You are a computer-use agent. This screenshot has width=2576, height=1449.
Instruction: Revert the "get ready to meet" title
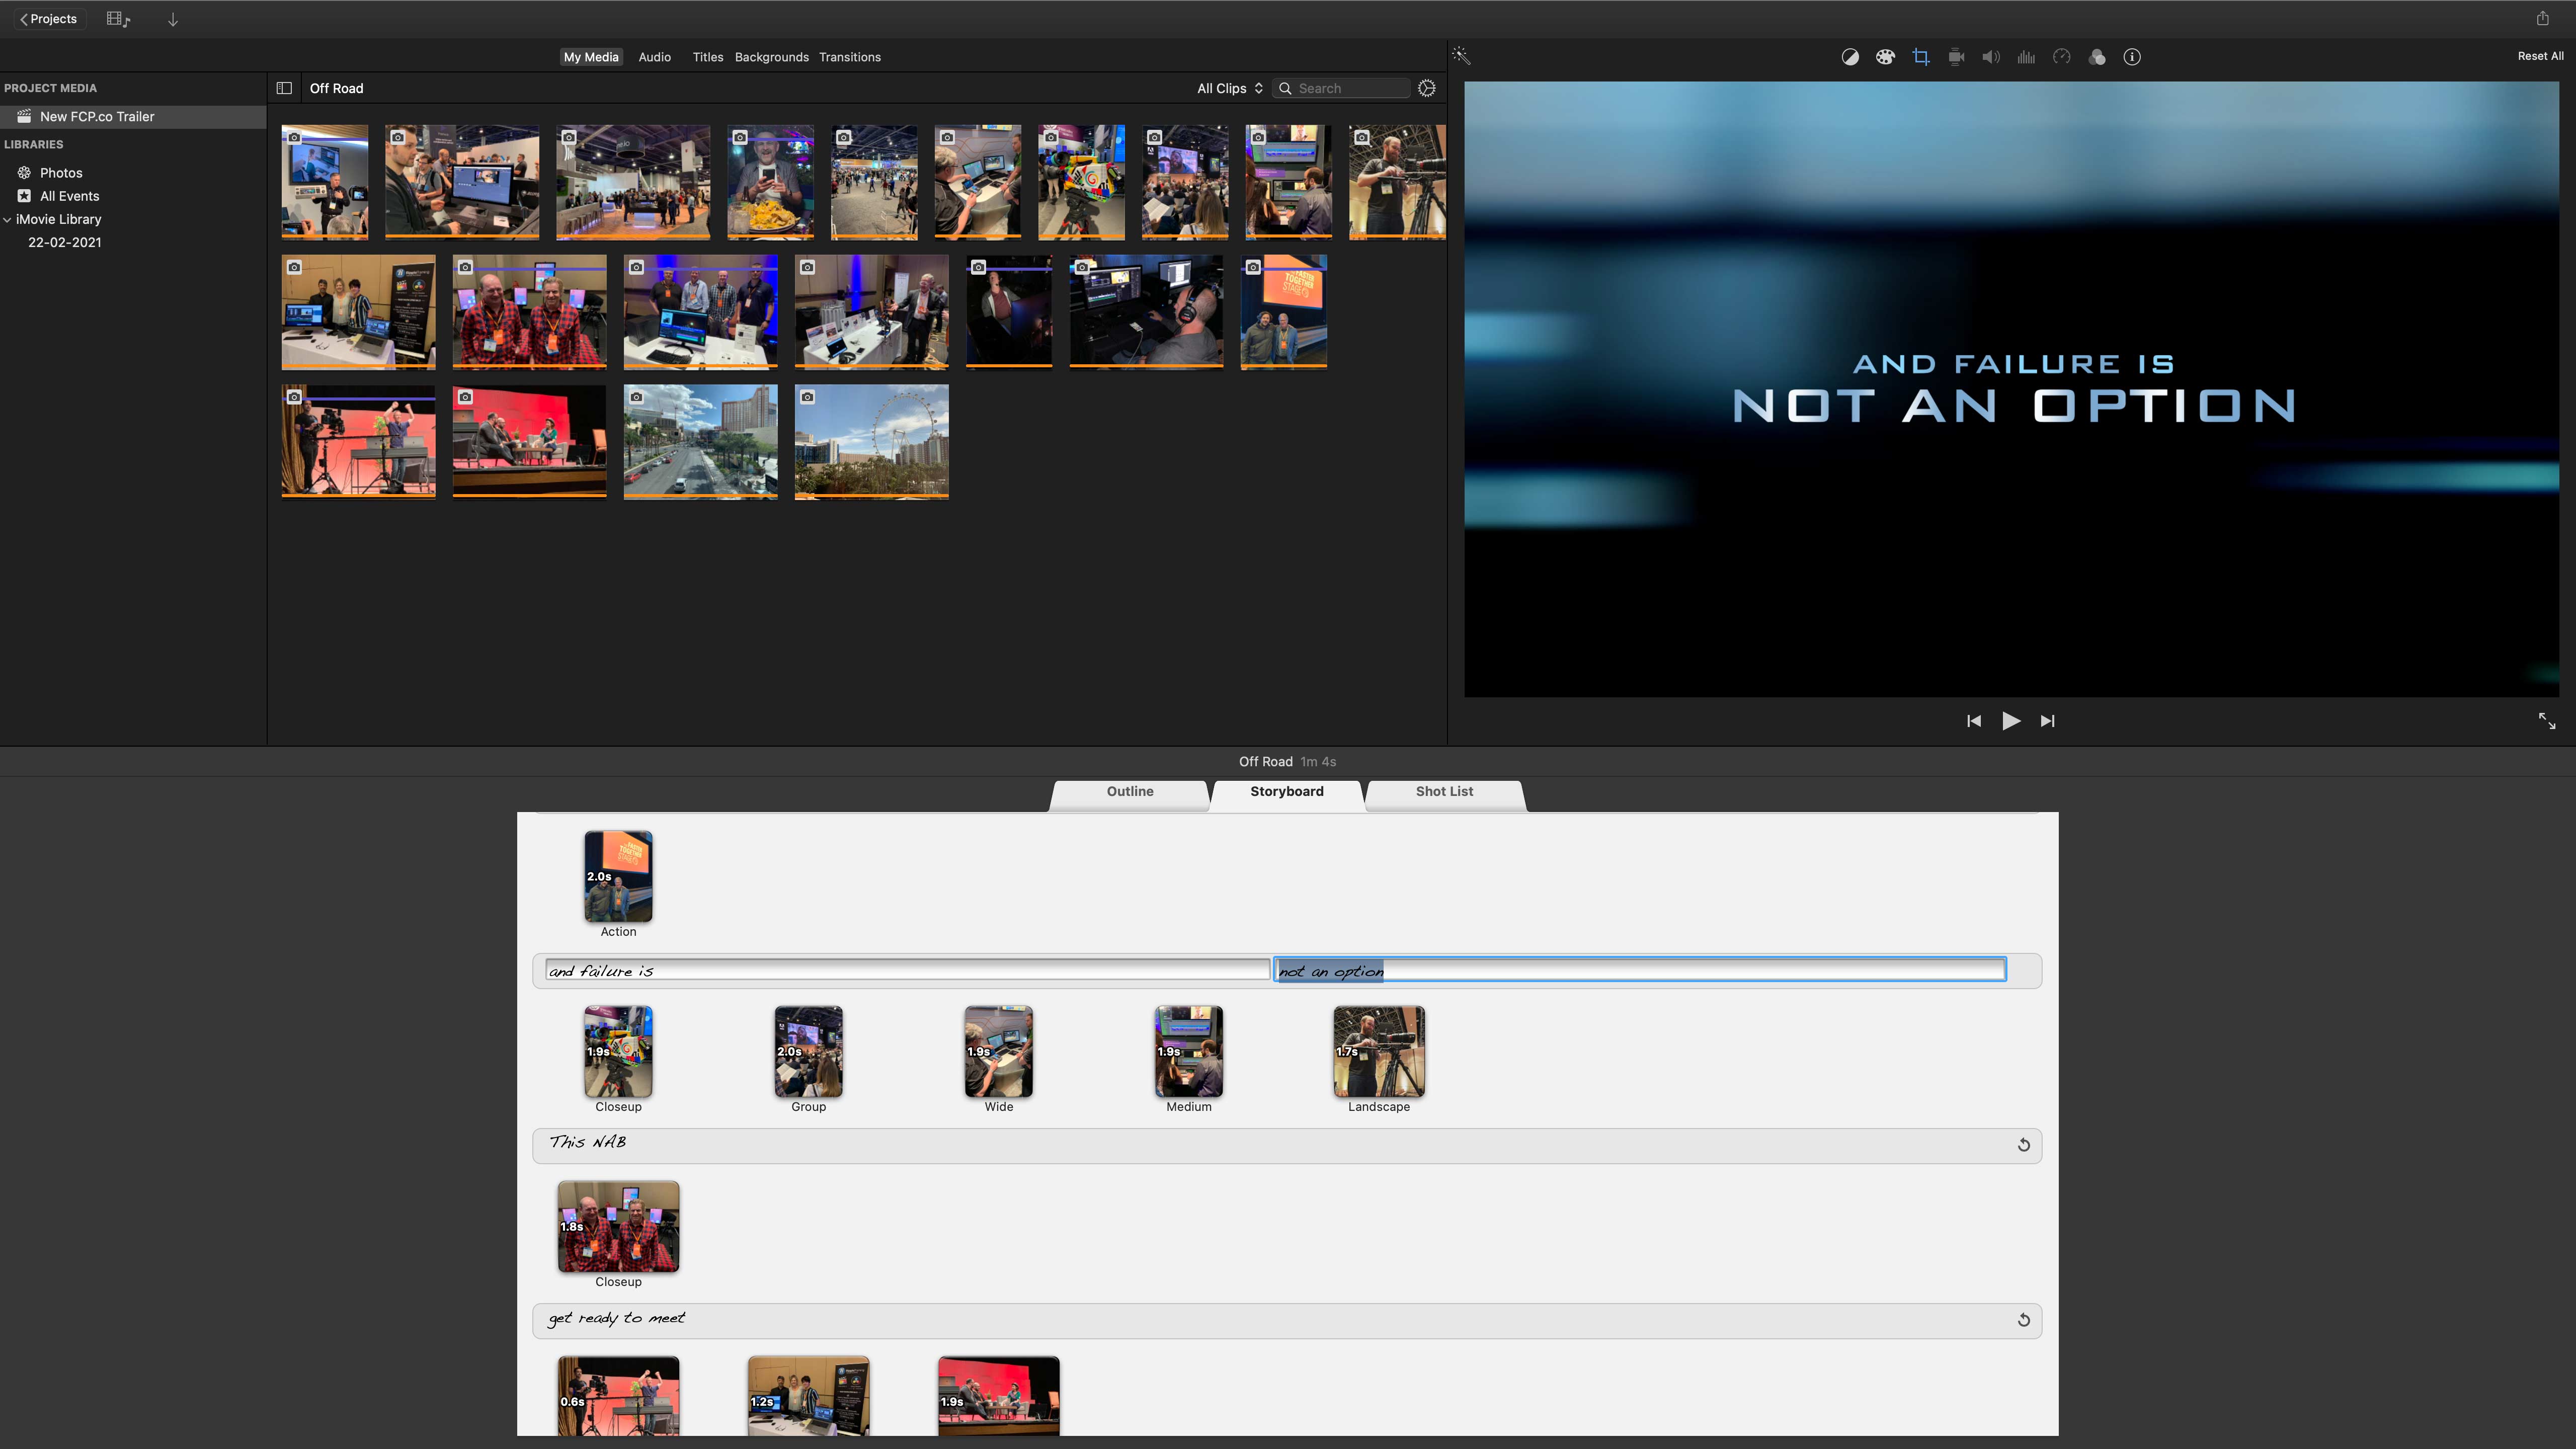[x=2023, y=1320]
